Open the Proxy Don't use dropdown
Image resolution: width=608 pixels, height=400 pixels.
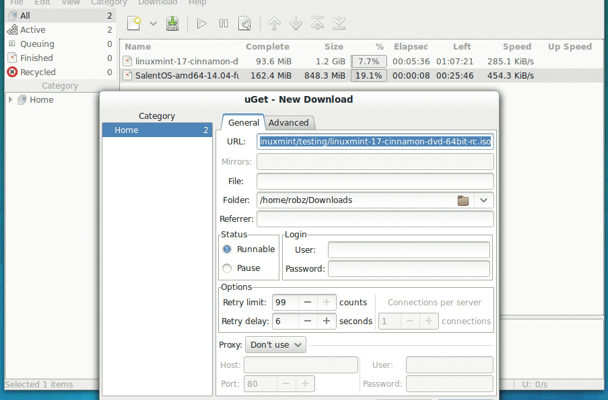coord(275,345)
